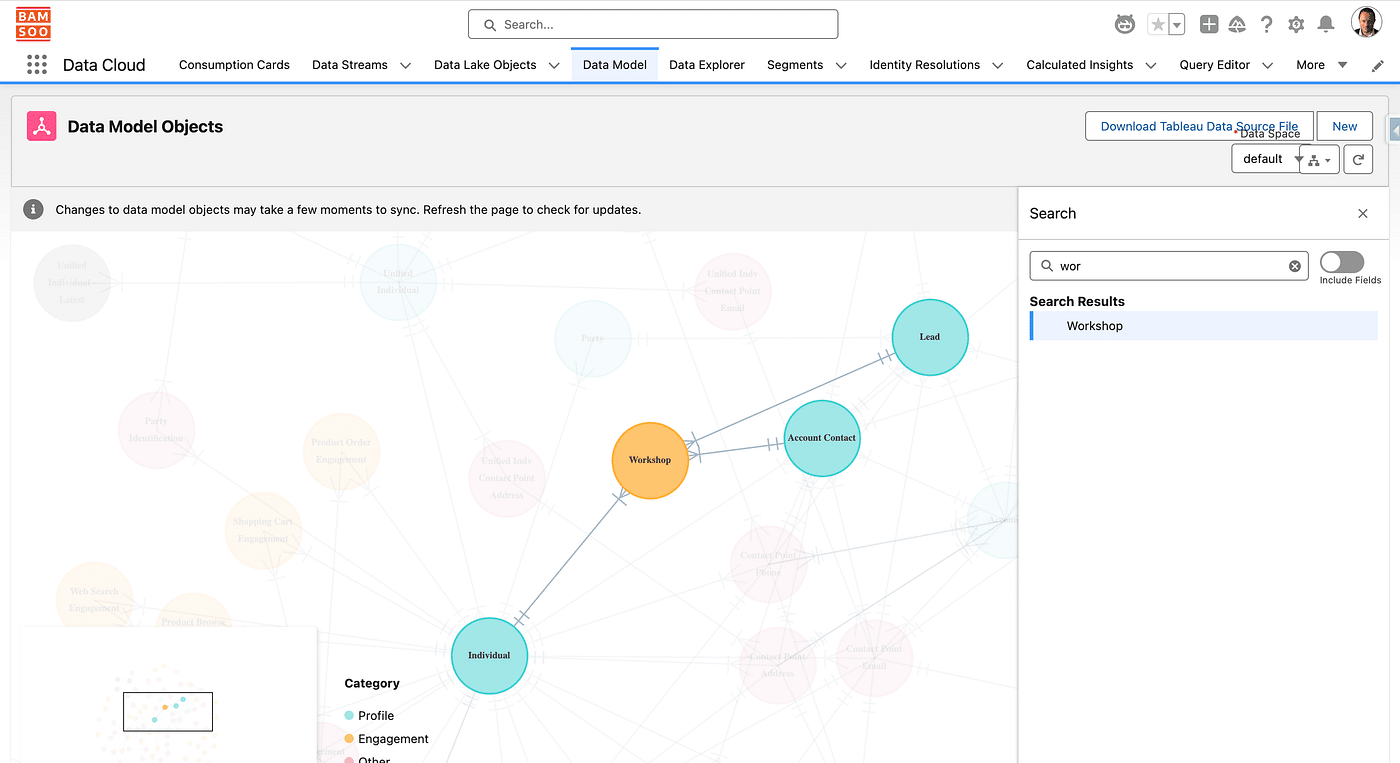Image resolution: width=1400 pixels, height=763 pixels.
Task: Select the orange Workshop node in graph
Action: pos(650,460)
